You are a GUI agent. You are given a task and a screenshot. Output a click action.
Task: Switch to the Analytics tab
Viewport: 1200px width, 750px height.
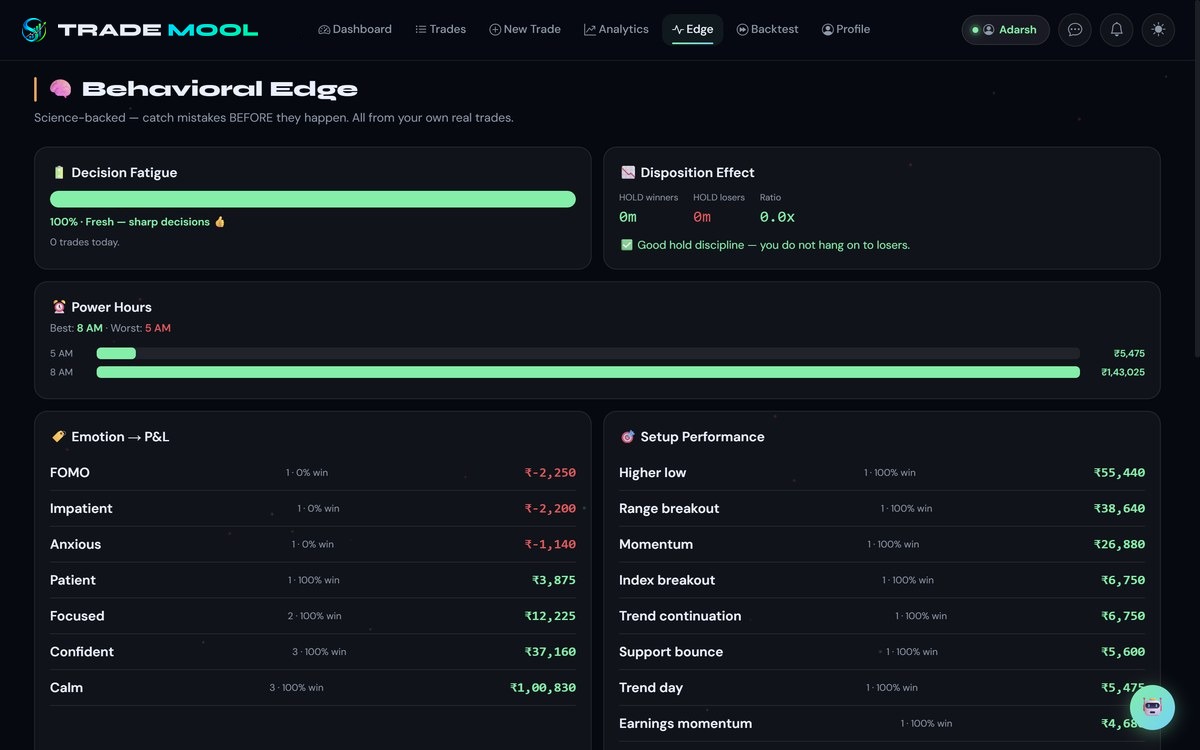pos(616,30)
